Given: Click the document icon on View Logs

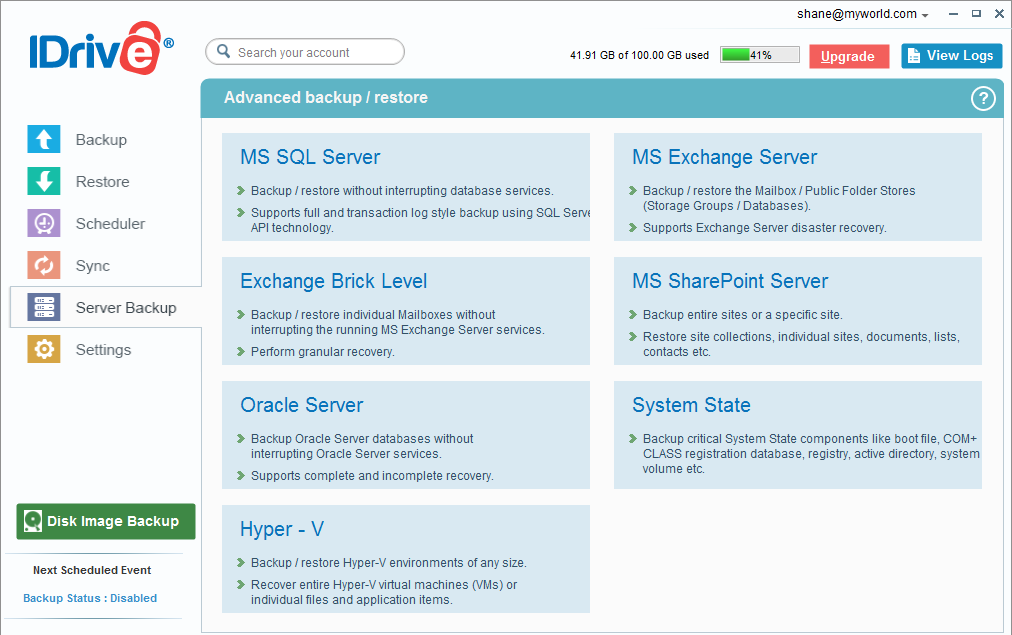Looking at the screenshot, I should click(x=914, y=56).
